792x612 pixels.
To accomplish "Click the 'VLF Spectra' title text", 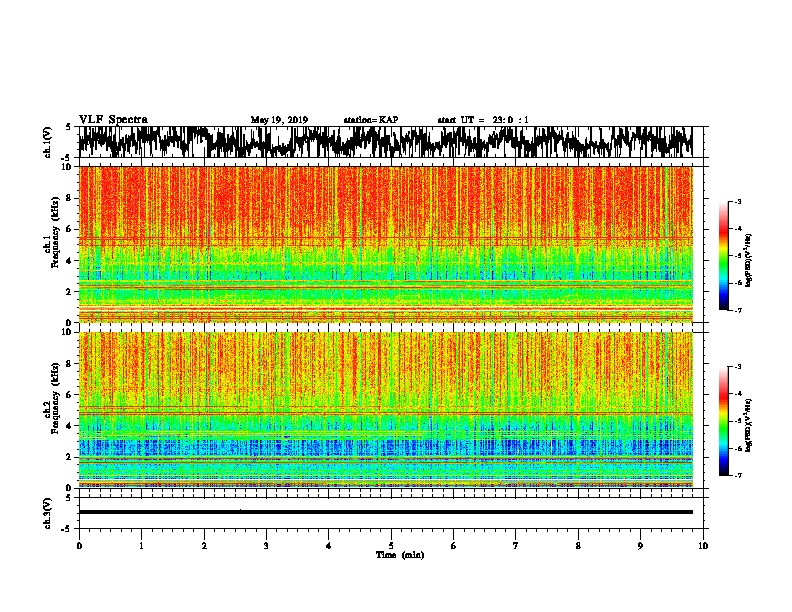I will [x=113, y=120].
